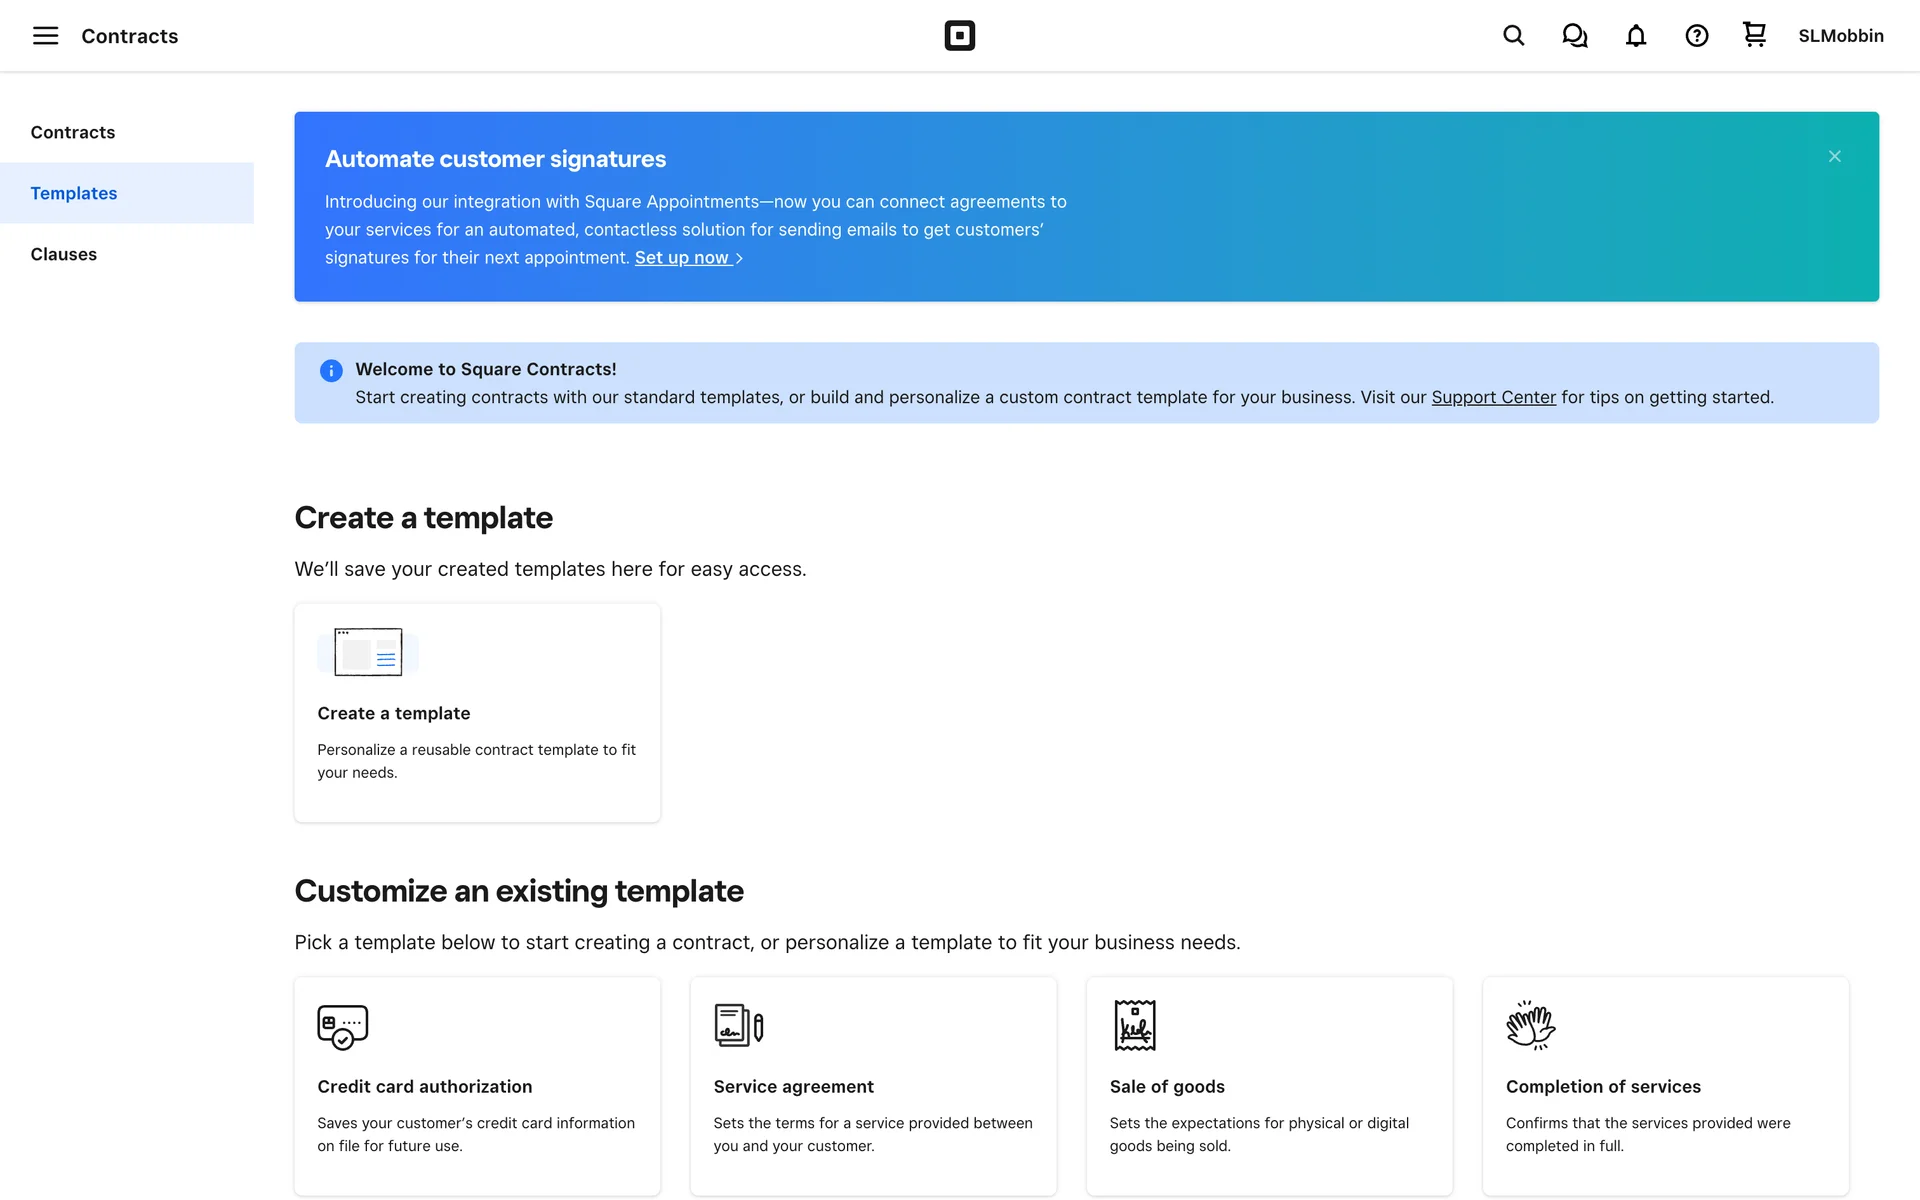Click the Sale of goods receipt icon
This screenshot has width=1920, height=1200.
[x=1134, y=1025]
